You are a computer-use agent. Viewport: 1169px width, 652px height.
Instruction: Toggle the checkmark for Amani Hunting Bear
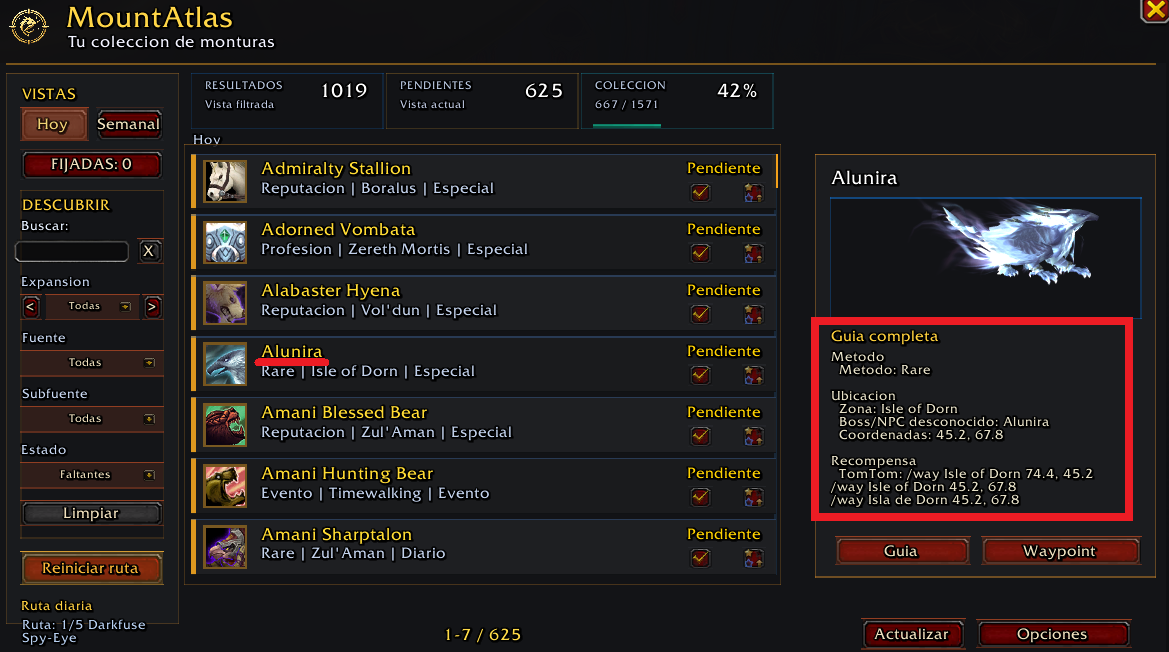click(x=700, y=497)
